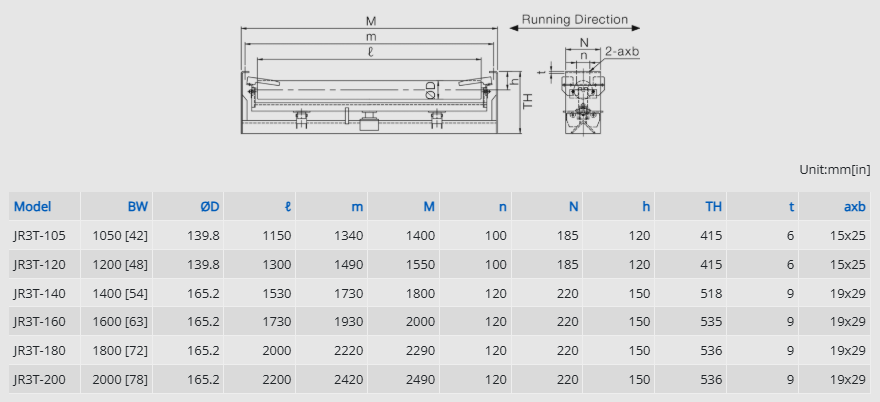Pick the JR3T-180 model cell
Viewport: 880px width, 402px height.
pos(39,351)
